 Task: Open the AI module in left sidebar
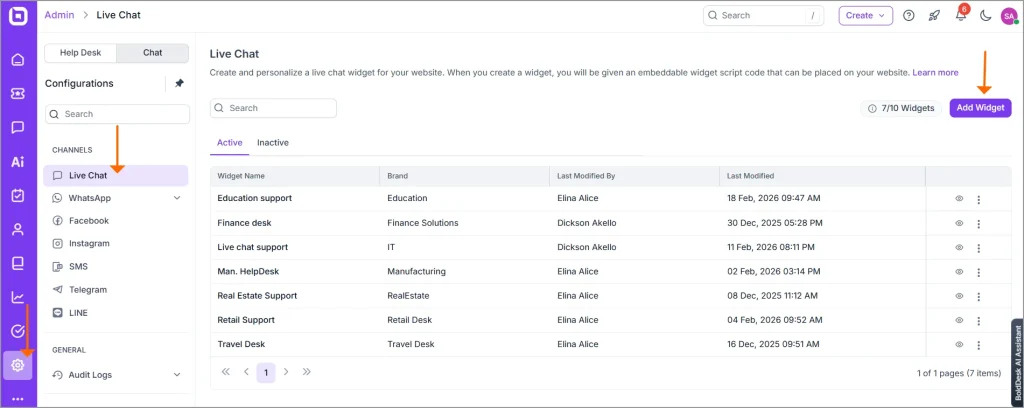[x=18, y=162]
